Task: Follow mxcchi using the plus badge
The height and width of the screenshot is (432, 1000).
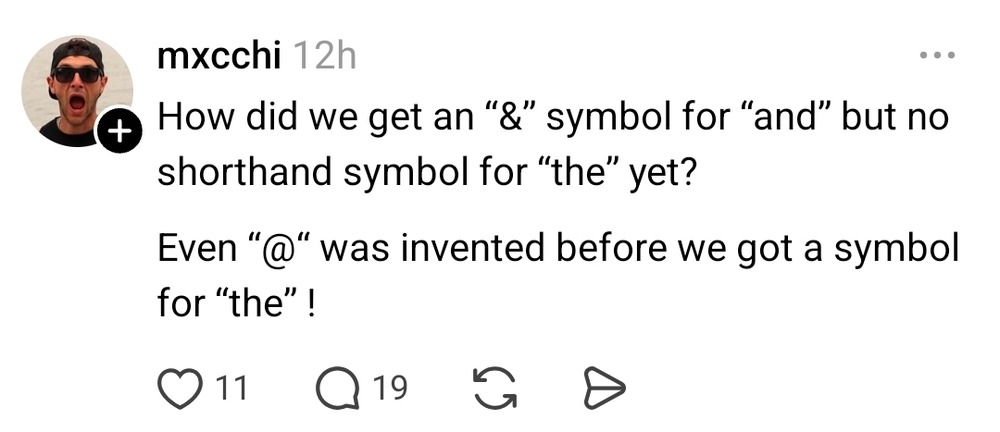Action: (116, 130)
